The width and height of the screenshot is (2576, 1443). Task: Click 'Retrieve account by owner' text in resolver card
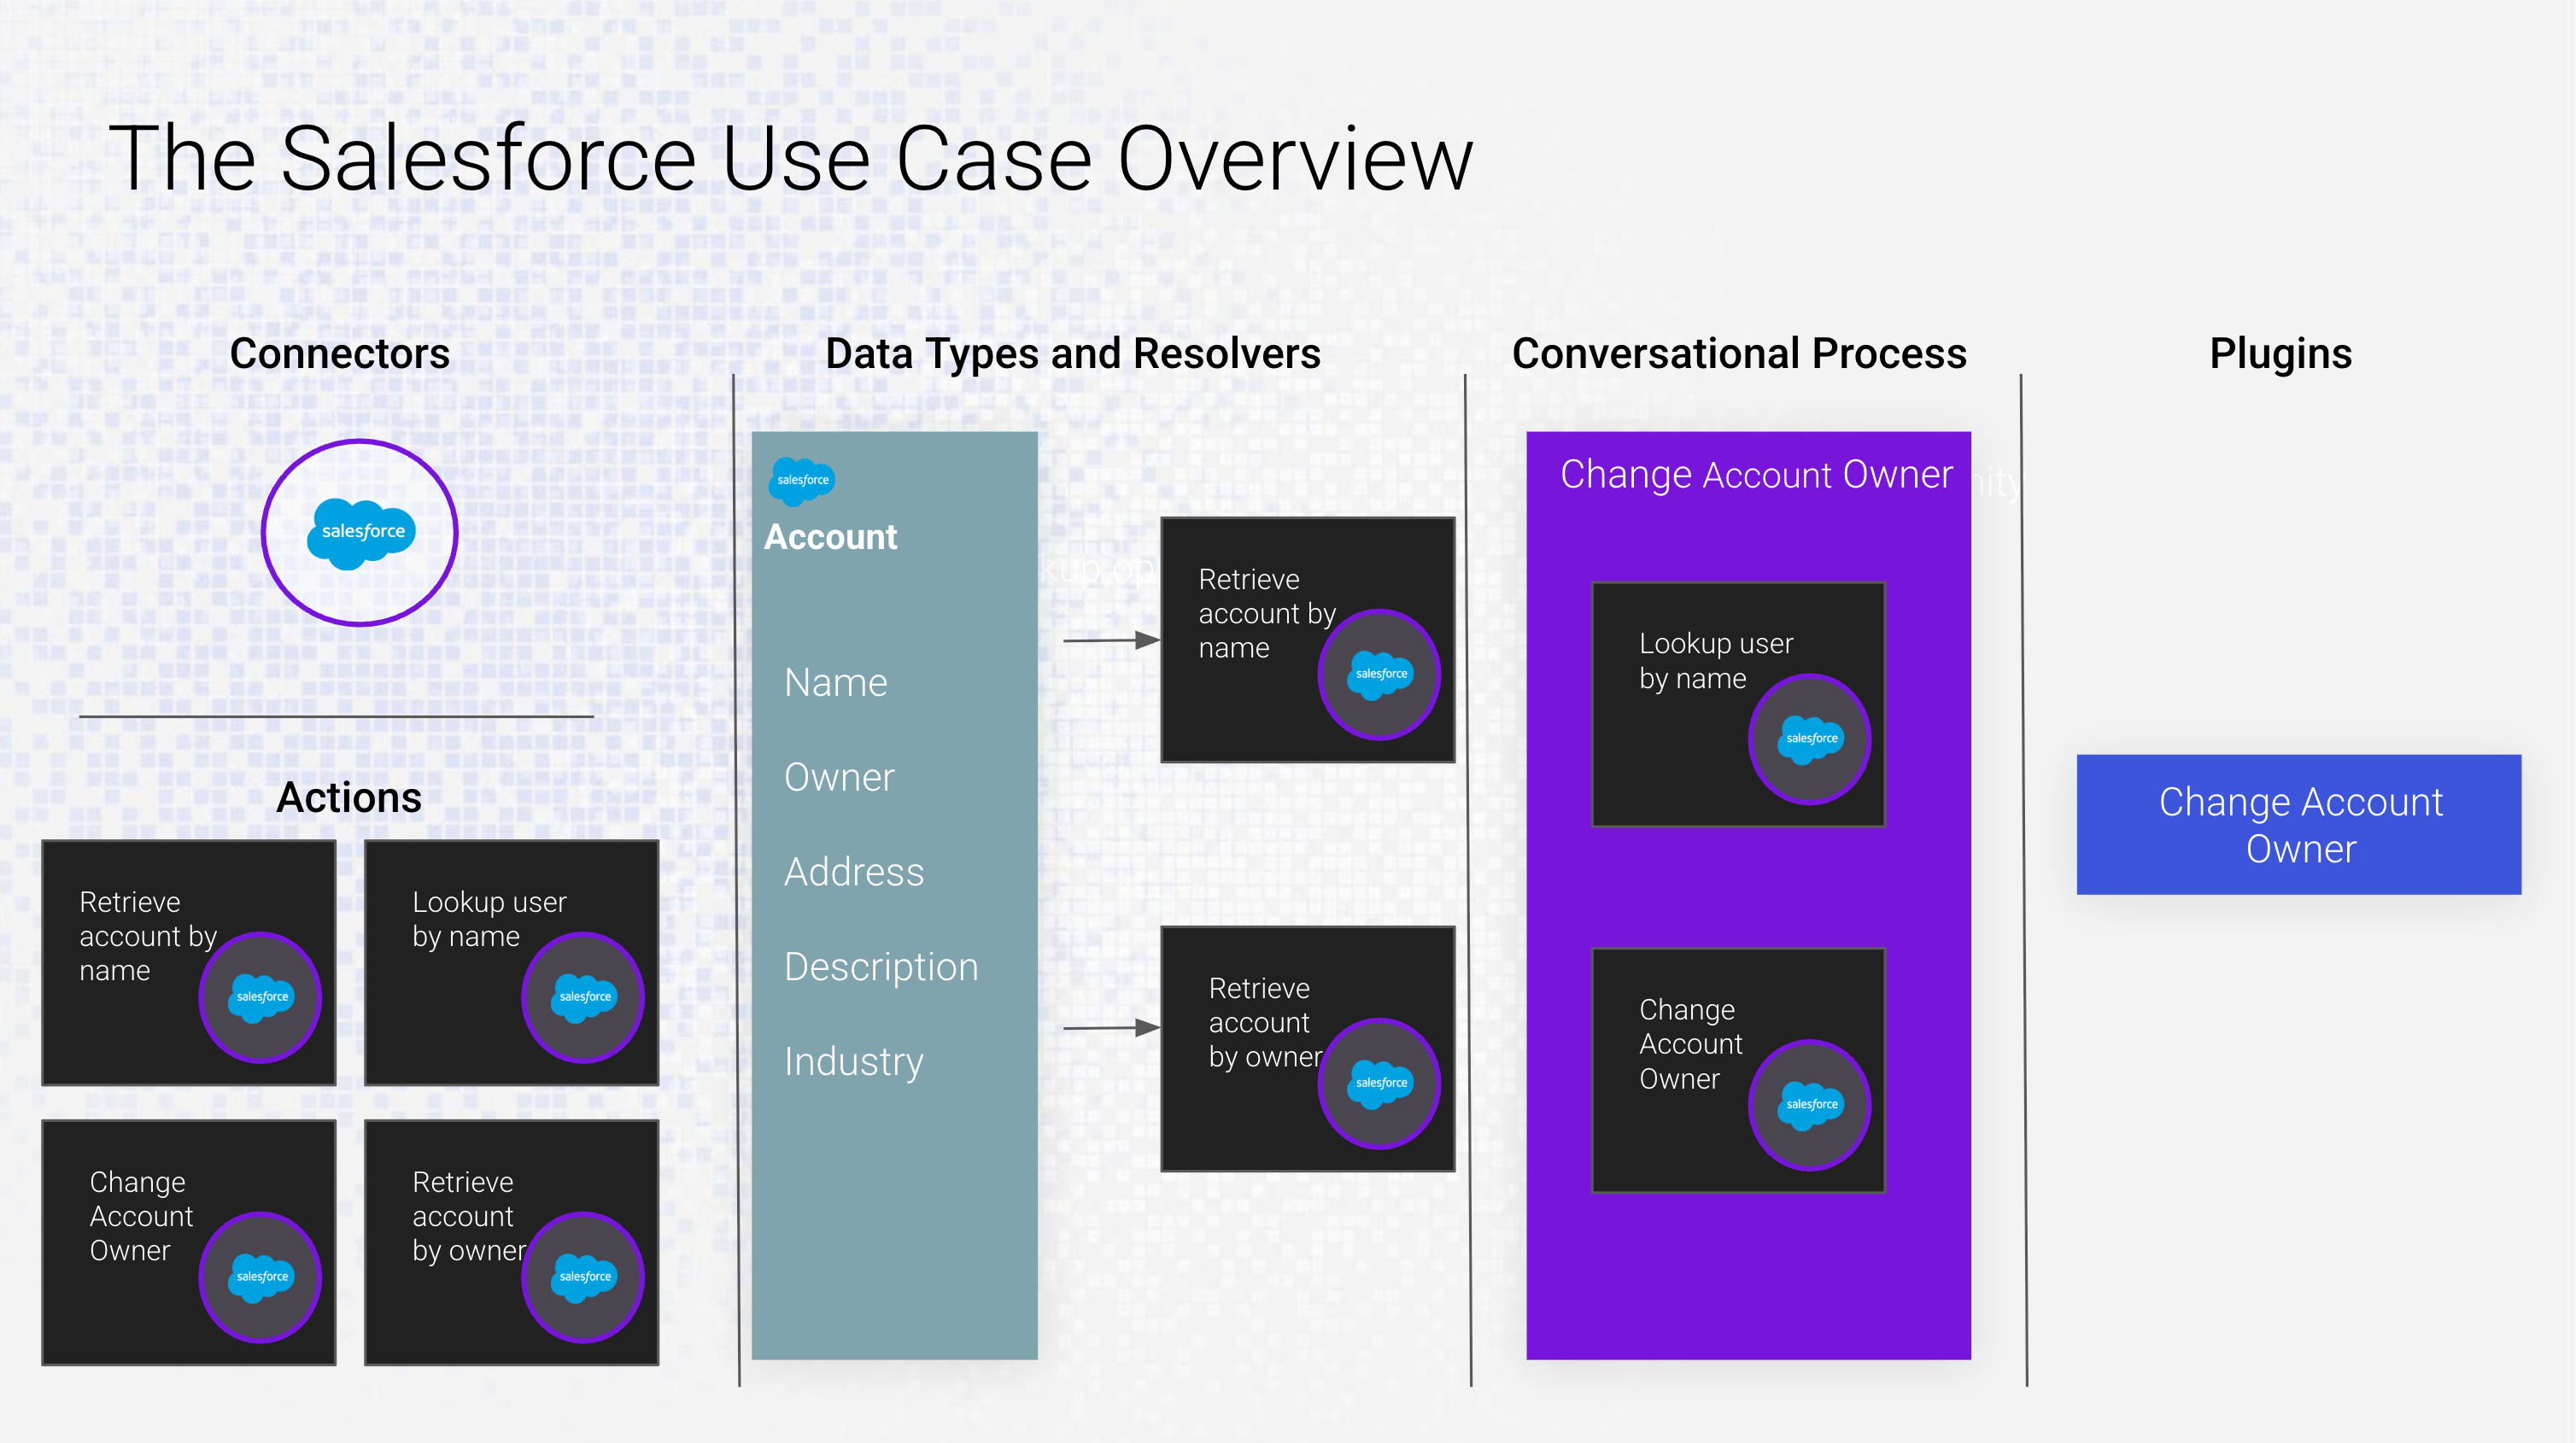pyautogui.click(x=1265, y=1022)
